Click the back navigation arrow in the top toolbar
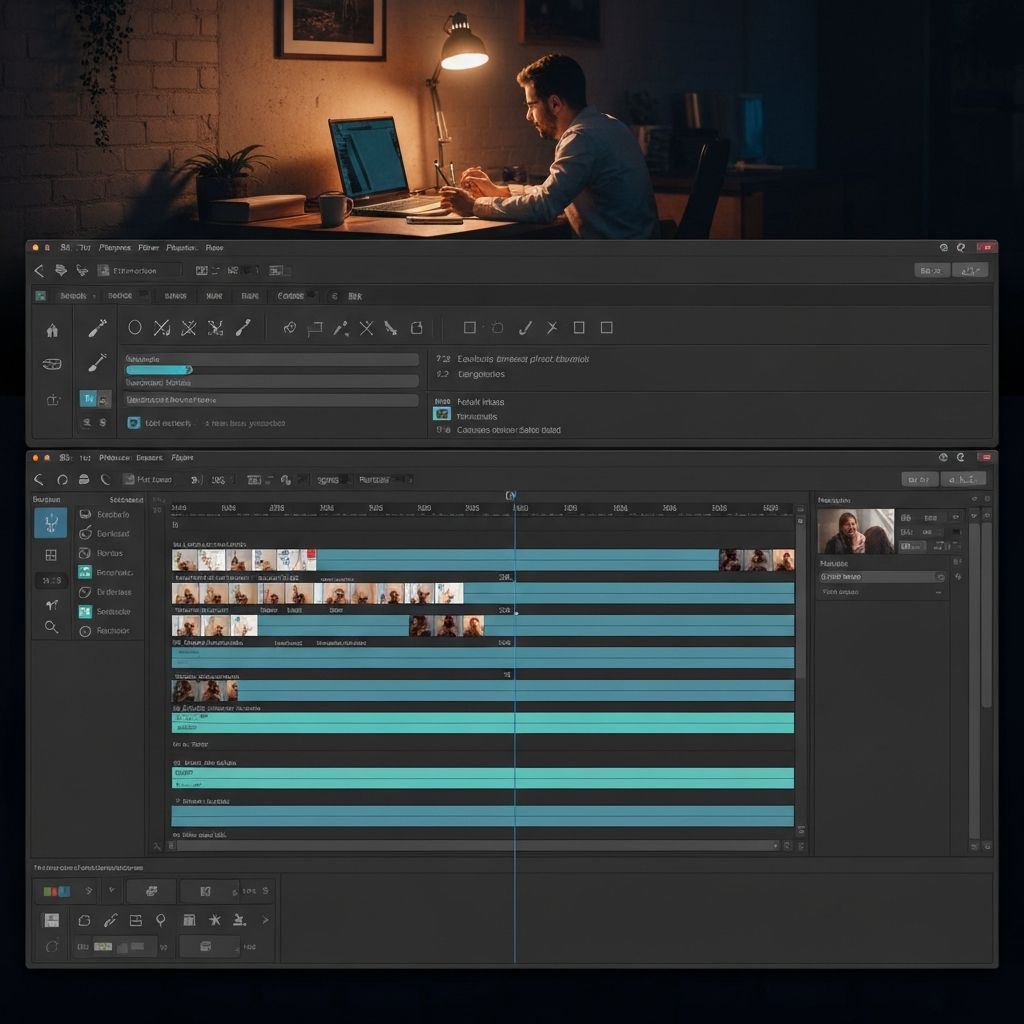The image size is (1024, 1024). [x=37, y=269]
